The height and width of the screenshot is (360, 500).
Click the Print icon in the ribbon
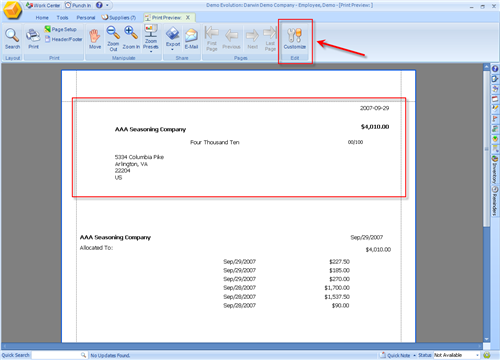[x=33, y=39]
